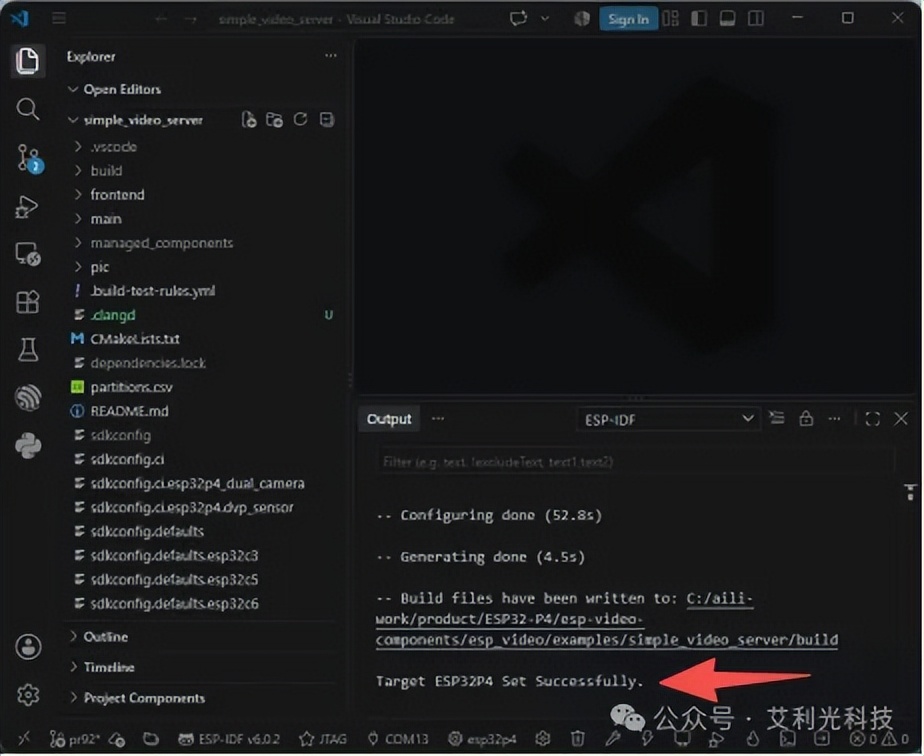
Task: Create a new folder in simple_video_server
Action: 275,120
